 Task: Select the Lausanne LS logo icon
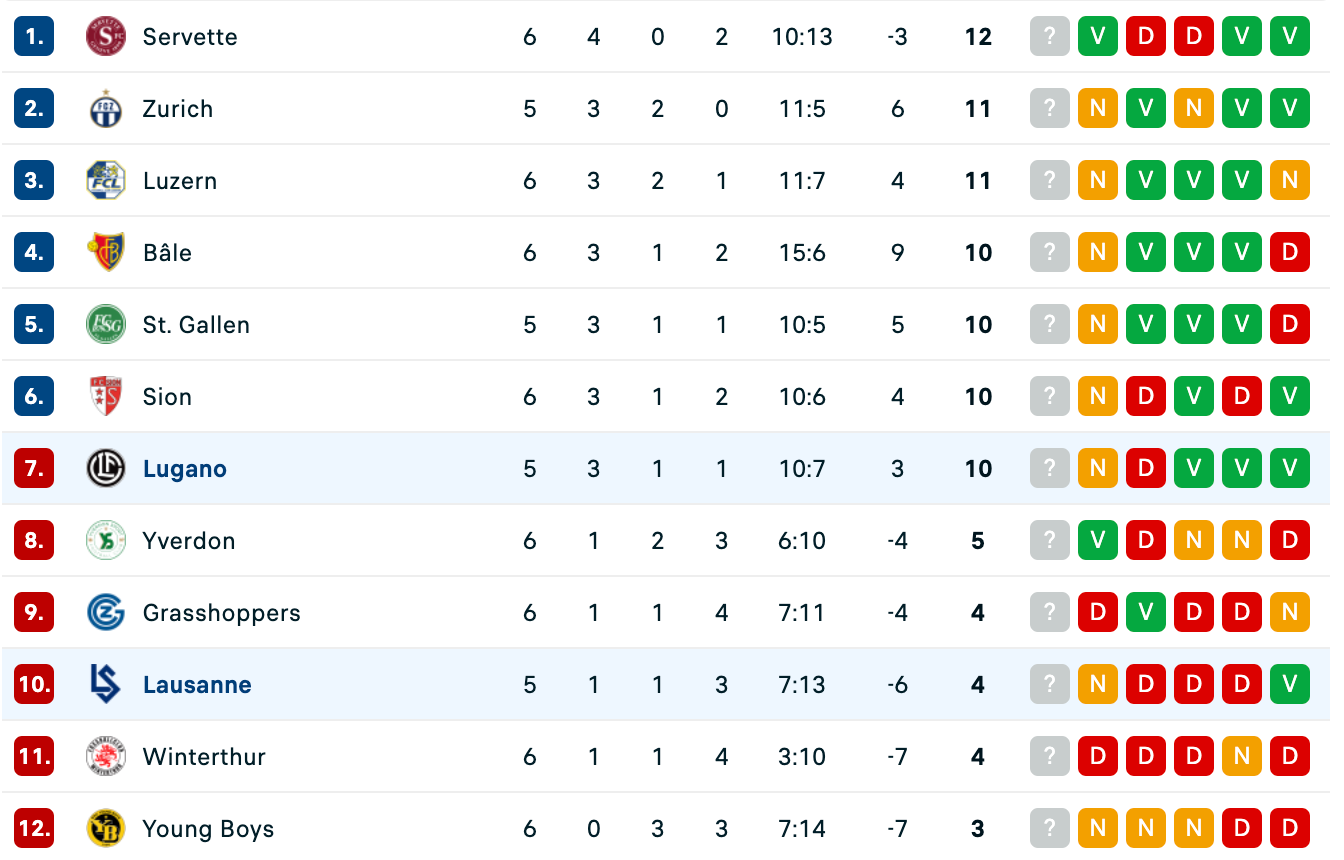105,685
